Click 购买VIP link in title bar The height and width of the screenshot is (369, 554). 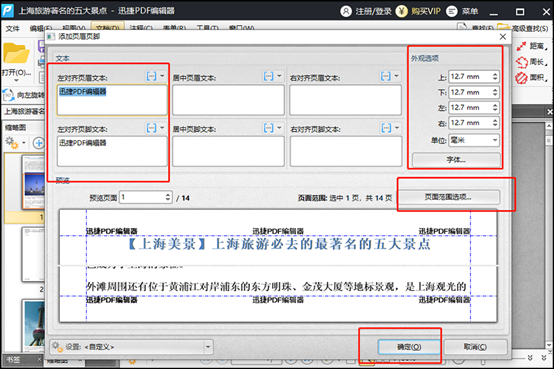[x=426, y=11]
